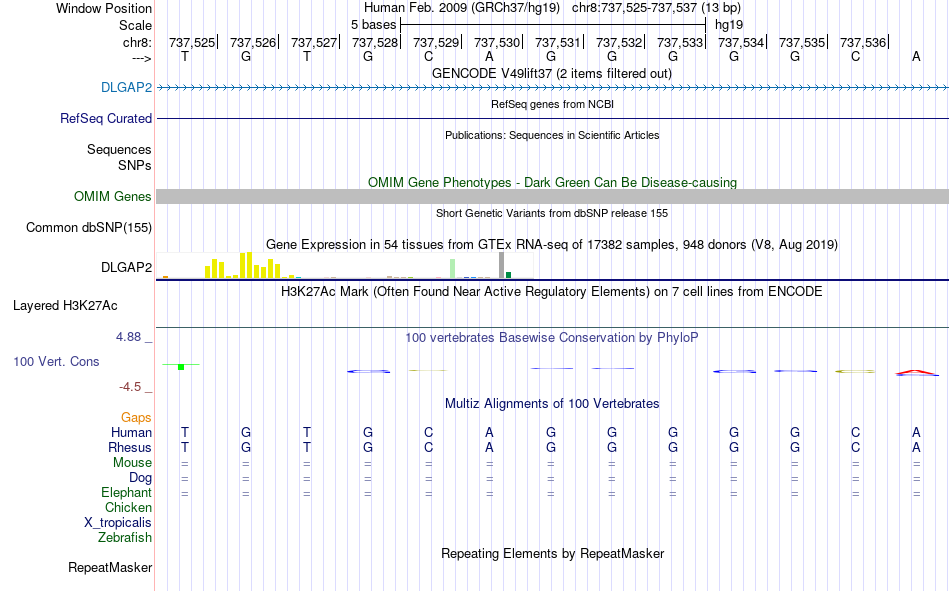Select the Elephant species label
The height and width of the screenshot is (591, 950).
click(126, 492)
